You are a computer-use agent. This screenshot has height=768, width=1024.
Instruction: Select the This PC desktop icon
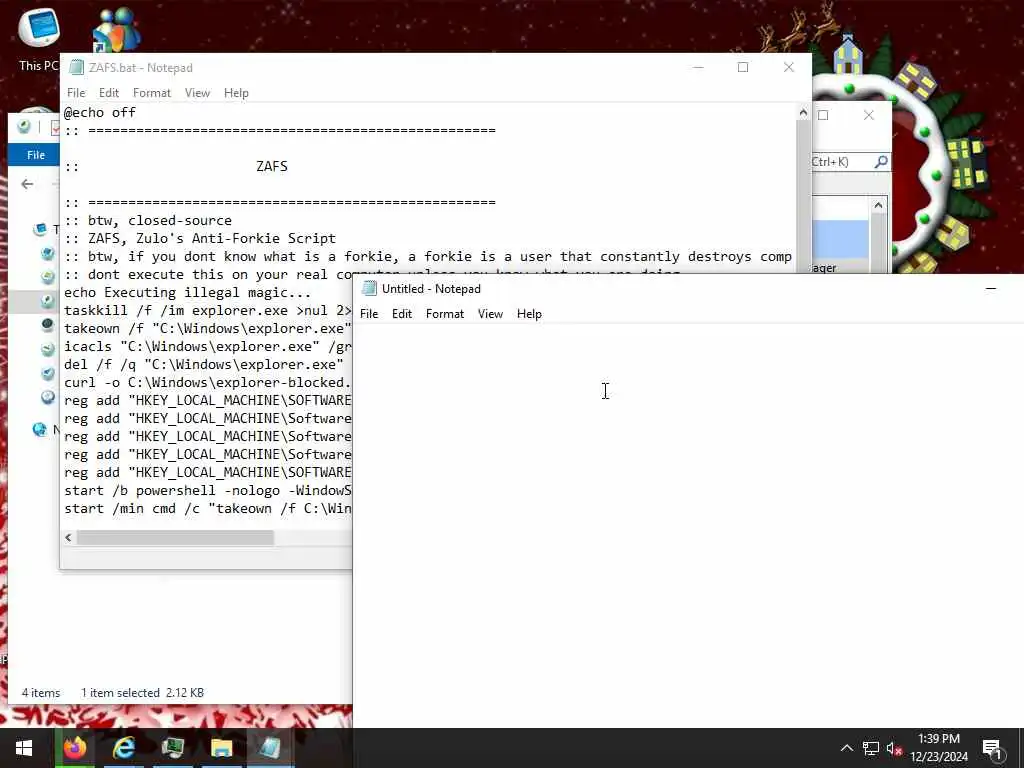click(x=39, y=39)
